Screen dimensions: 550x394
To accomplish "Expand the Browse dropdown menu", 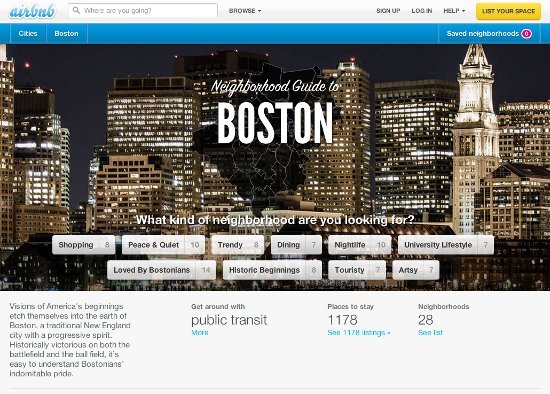I will (x=245, y=11).
